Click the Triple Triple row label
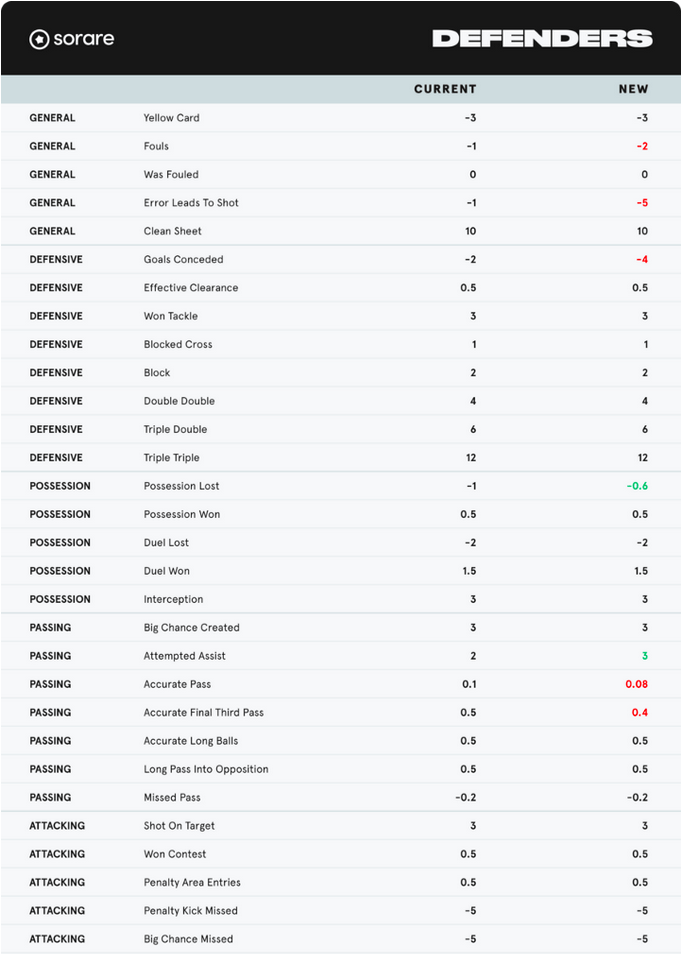 (x=172, y=458)
